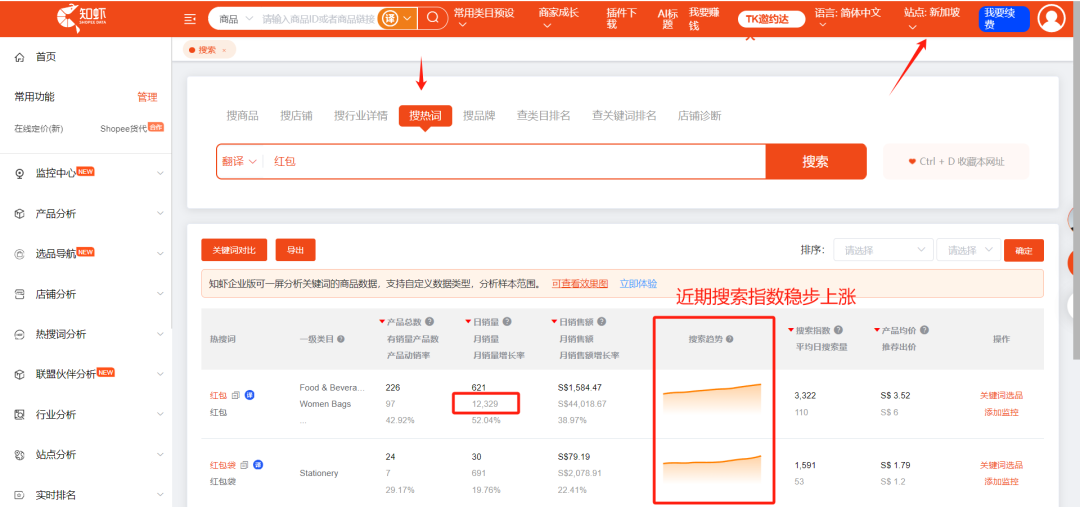The image size is (1080, 507).
Task: Switch to 店铺诊断 tab
Action: point(700,116)
